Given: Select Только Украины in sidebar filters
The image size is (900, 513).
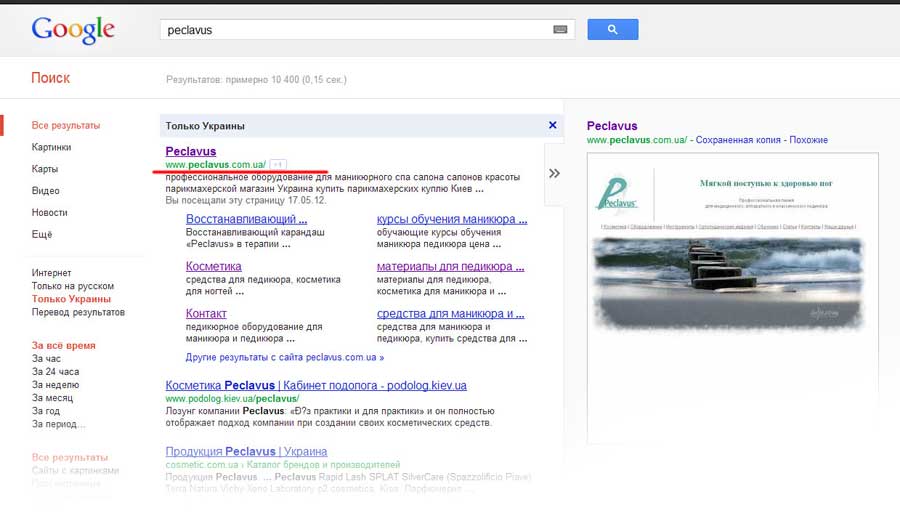Looking at the screenshot, I should pyautogui.click(x=71, y=299).
